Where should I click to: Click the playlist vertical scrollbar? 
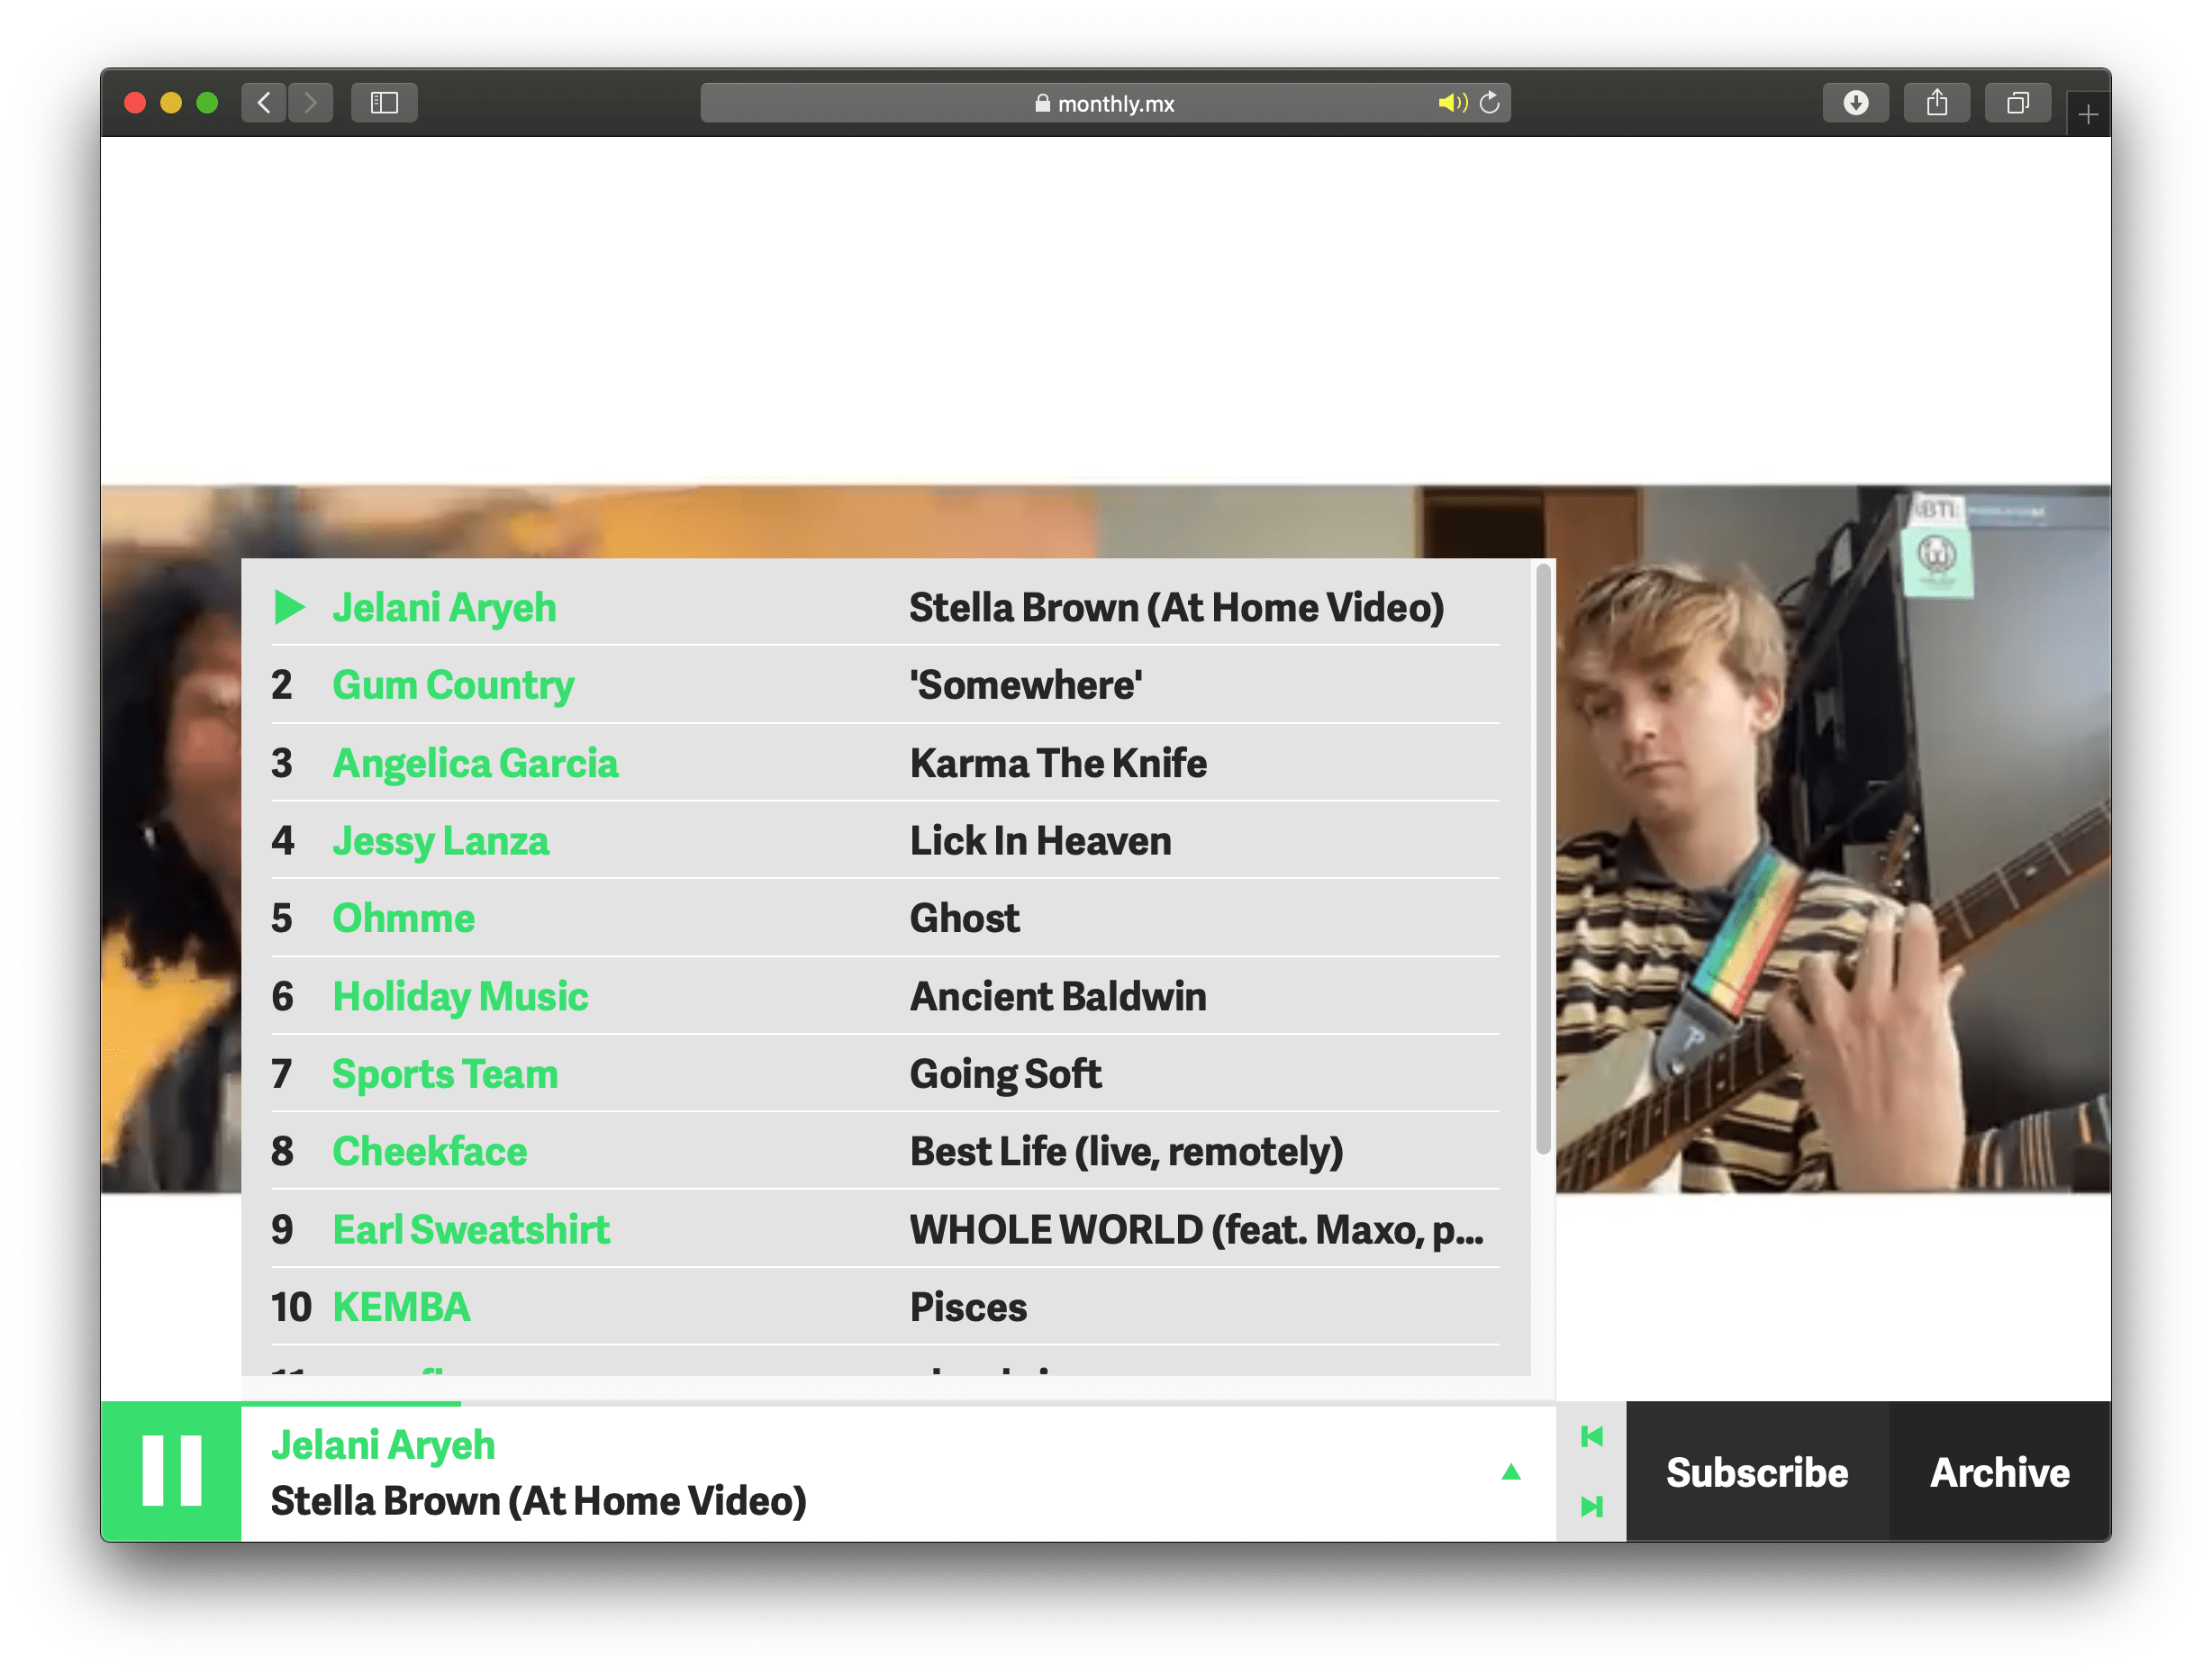coord(1543,858)
